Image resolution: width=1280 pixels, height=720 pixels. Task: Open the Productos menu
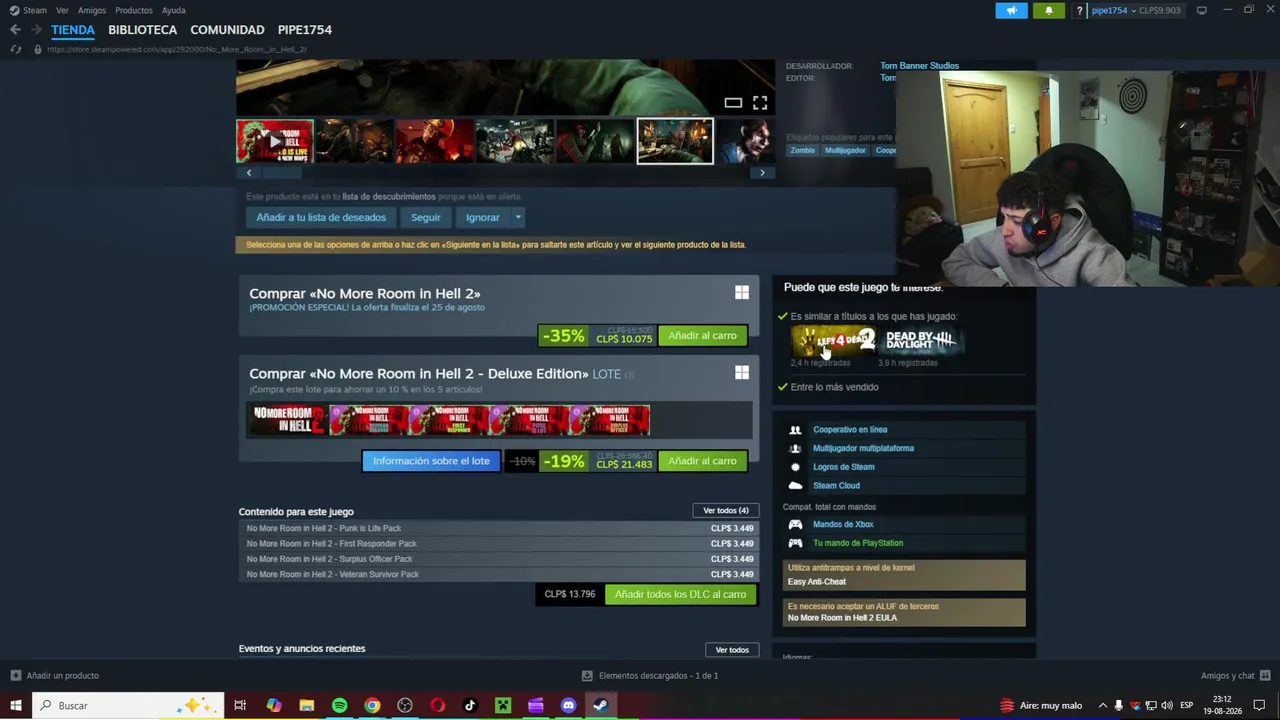[134, 10]
